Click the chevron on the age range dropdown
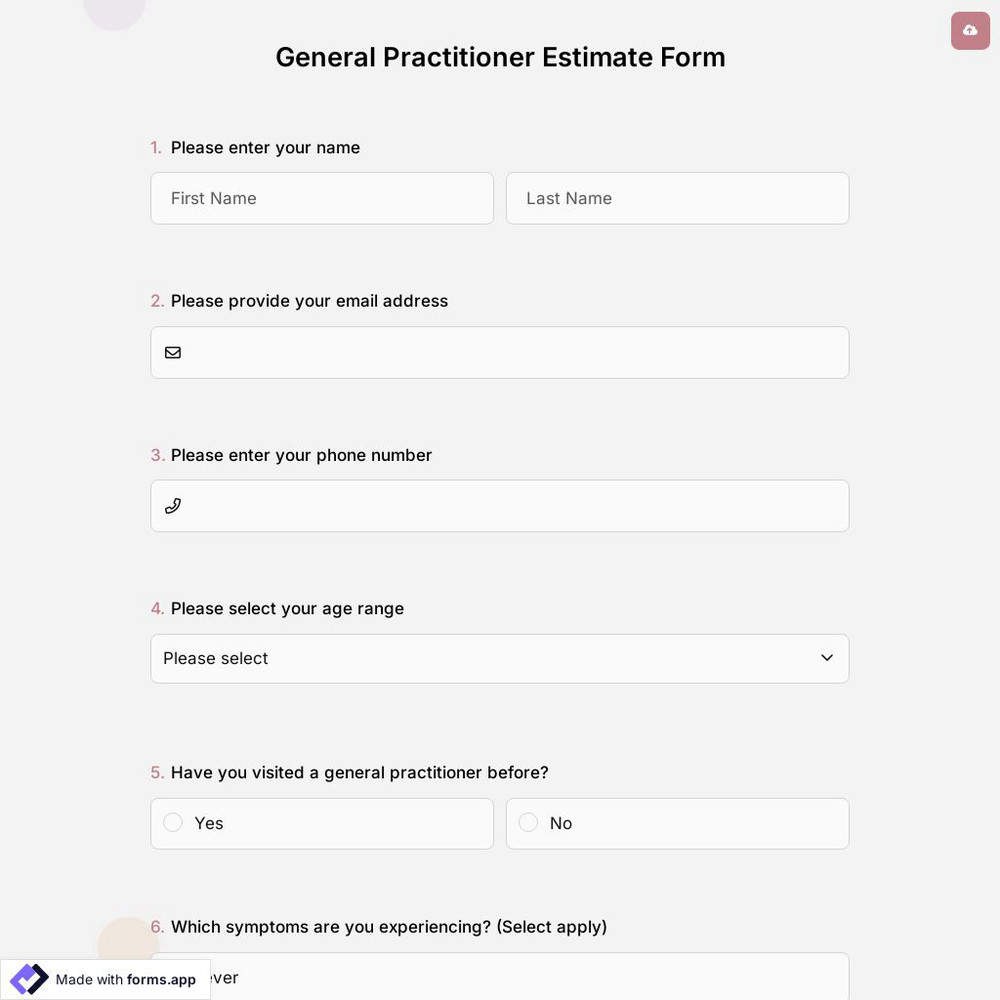The image size is (1000, 1000). [827, 658]
